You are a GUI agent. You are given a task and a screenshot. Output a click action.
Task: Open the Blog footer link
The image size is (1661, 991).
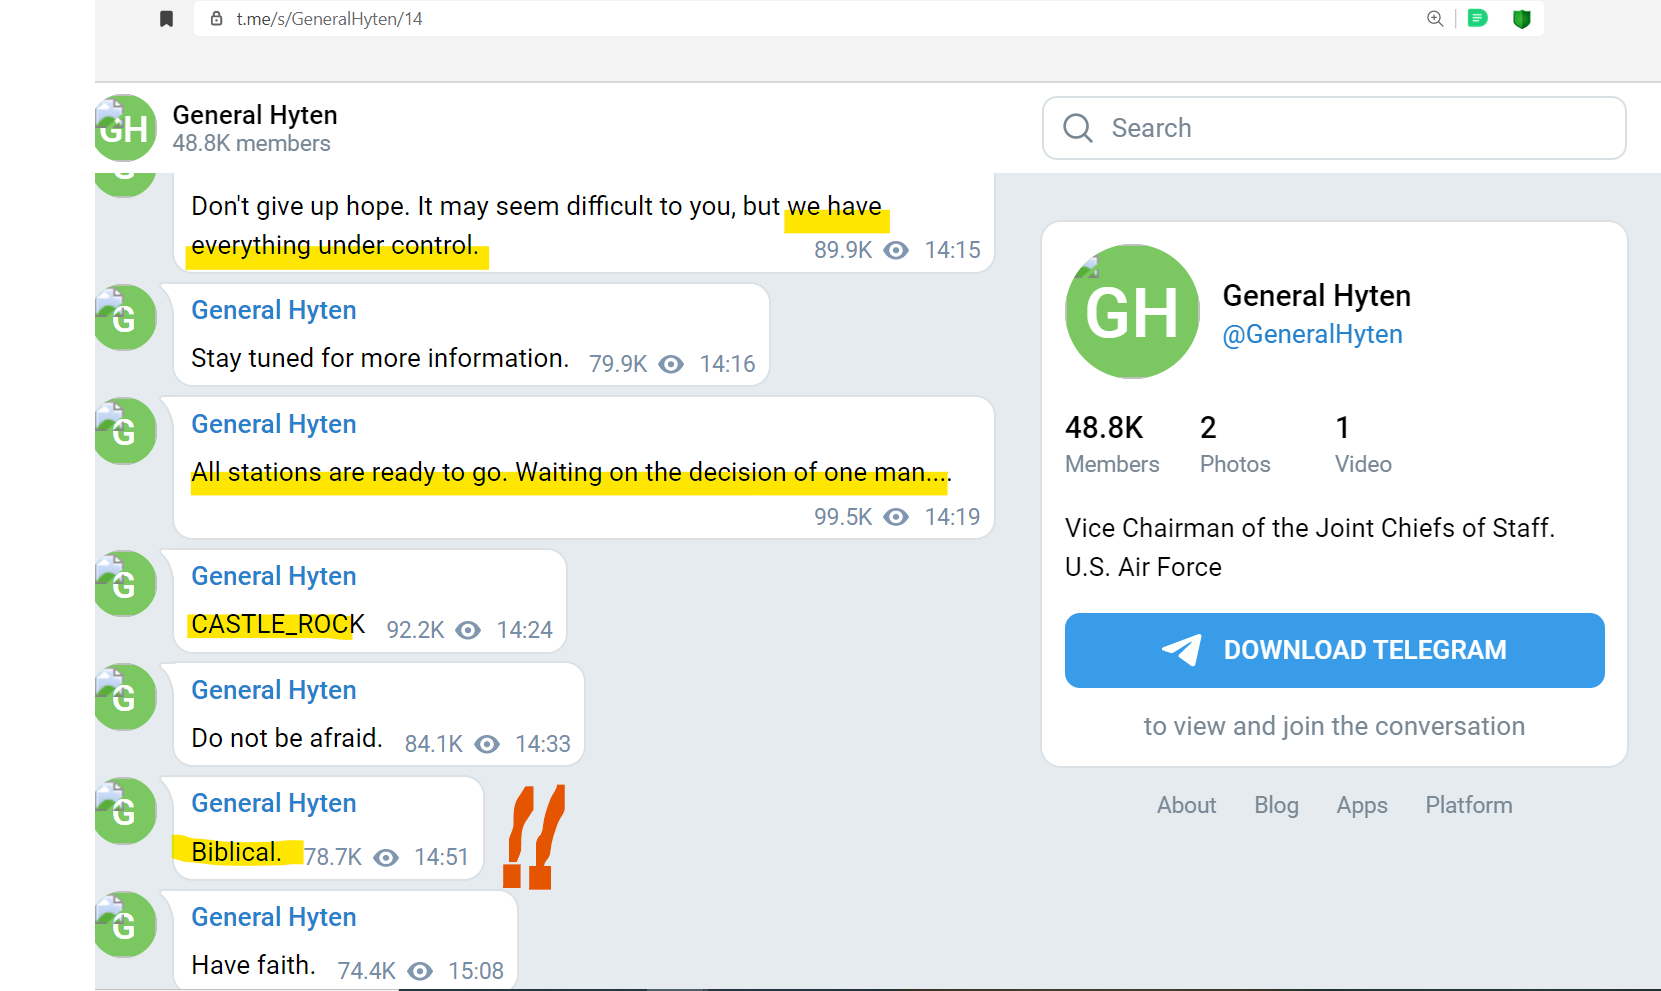[x=1277, y=805]
